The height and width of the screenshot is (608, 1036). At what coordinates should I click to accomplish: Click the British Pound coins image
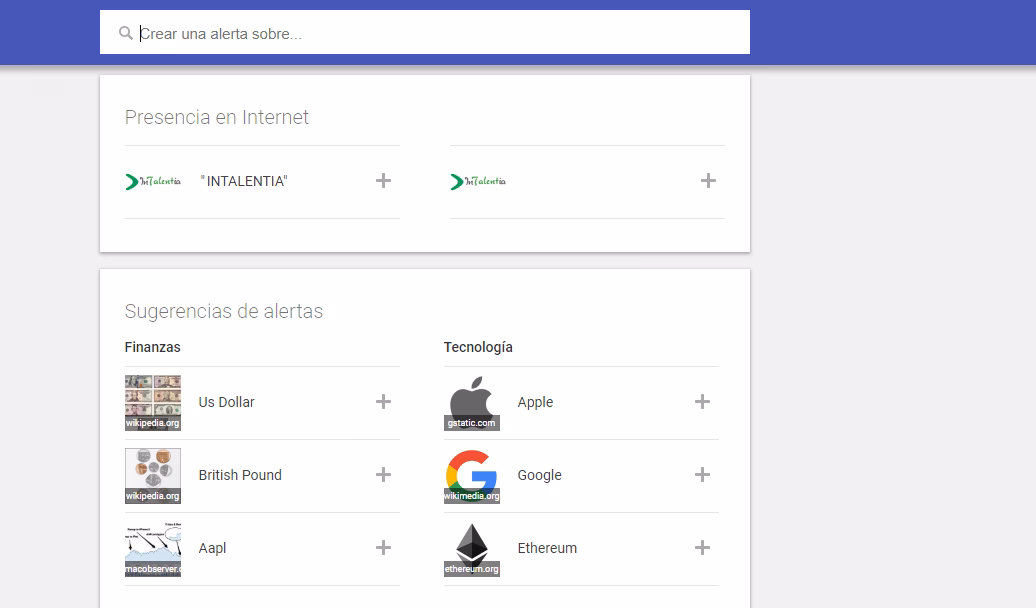pyautogui.click(x=152, y=475)
